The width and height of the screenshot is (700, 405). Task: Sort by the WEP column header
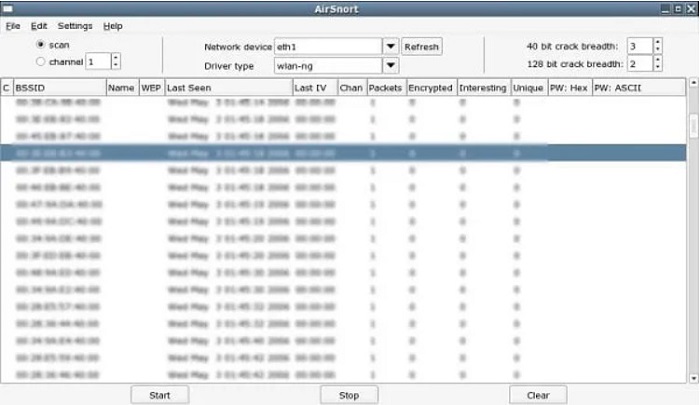(x=152, y=88)
